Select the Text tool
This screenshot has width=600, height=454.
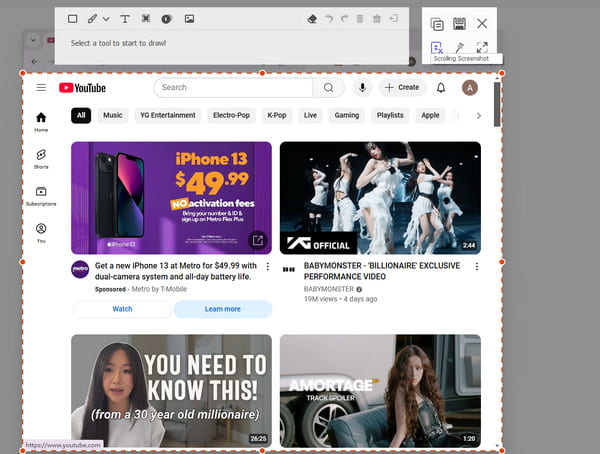[125, 19]
